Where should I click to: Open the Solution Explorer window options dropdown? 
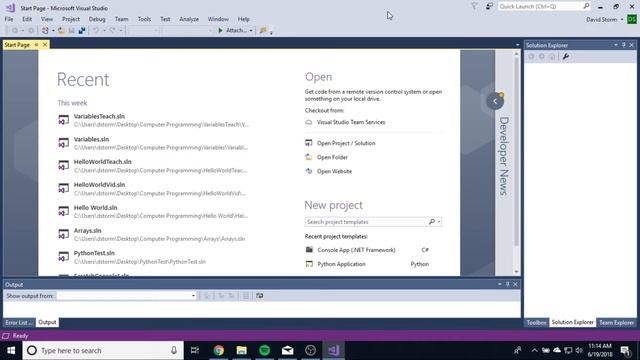click(x=616, y=45)
